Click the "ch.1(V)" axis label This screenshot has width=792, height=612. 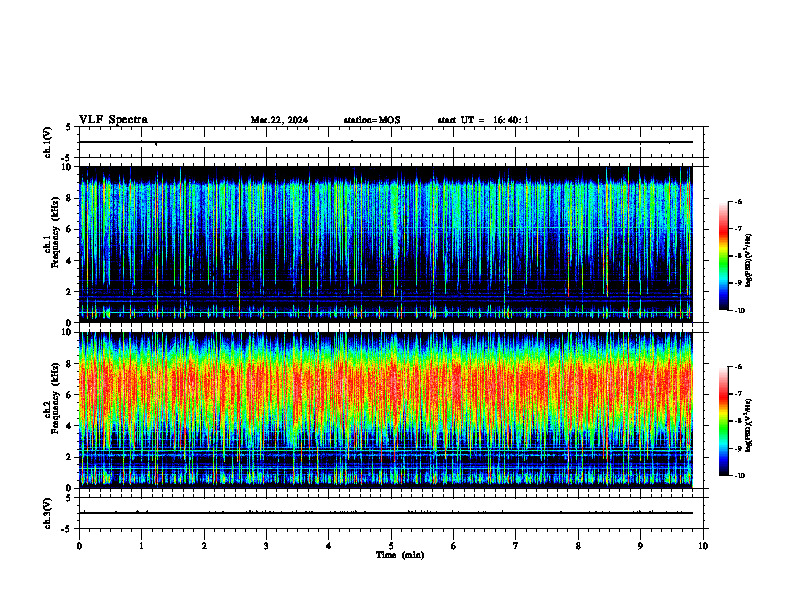click(x=48, y=142)
